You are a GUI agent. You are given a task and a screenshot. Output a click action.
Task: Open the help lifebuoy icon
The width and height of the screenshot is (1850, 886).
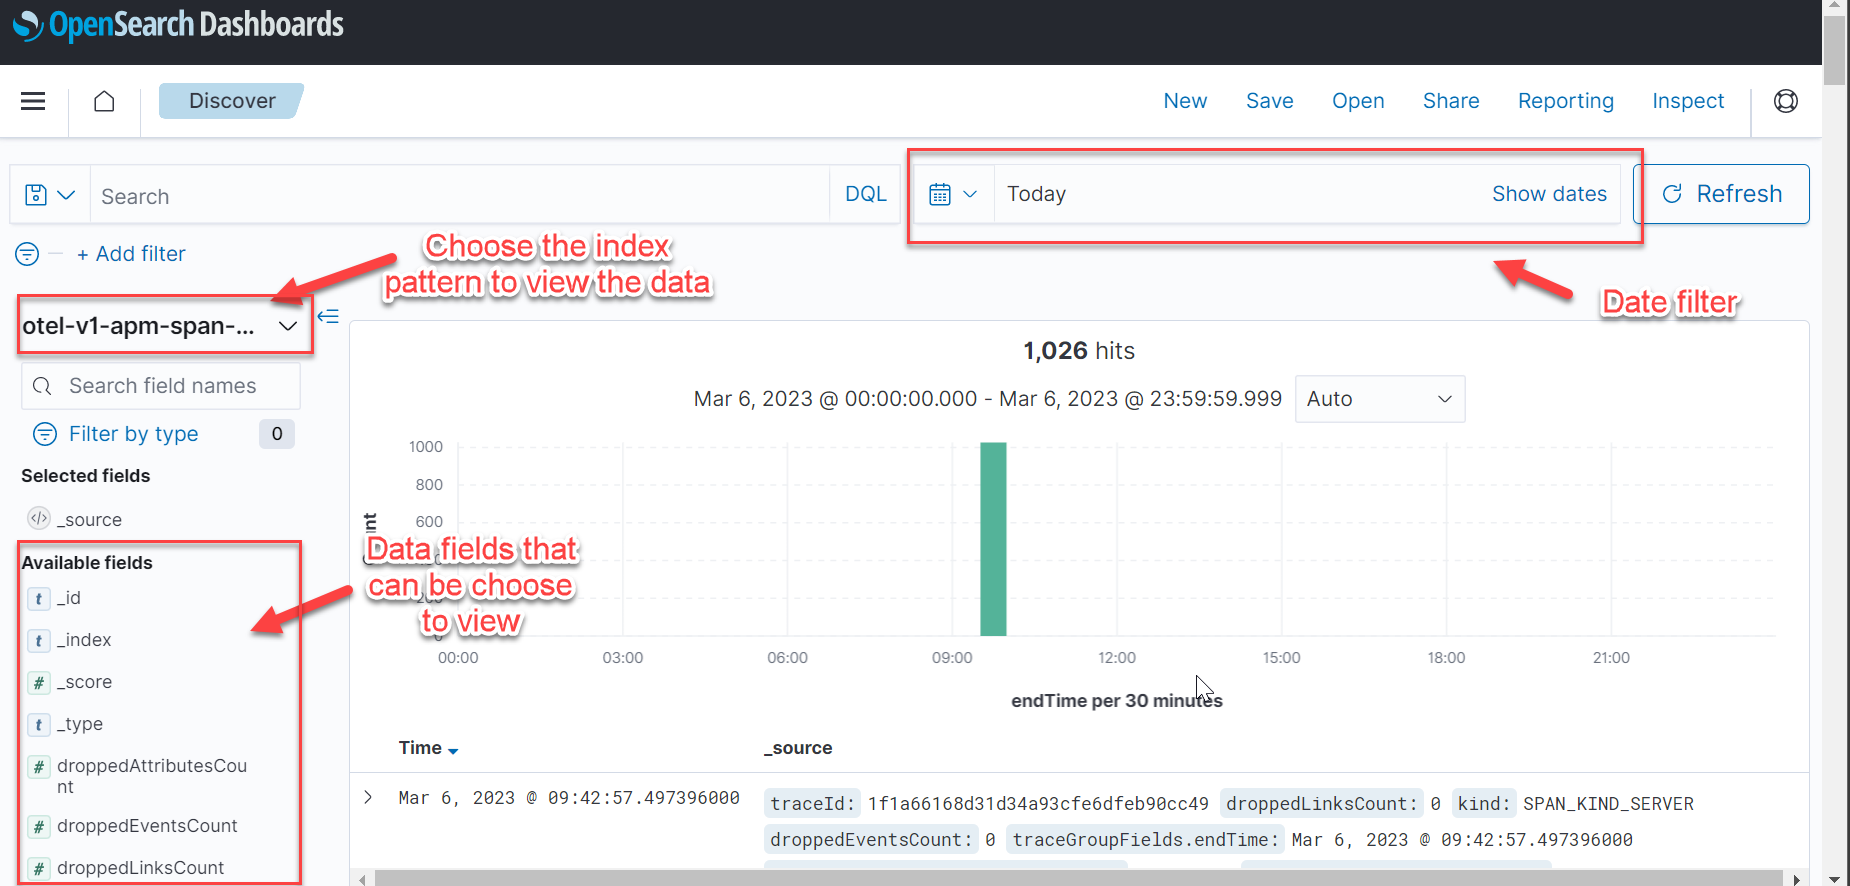[1785, 101]
